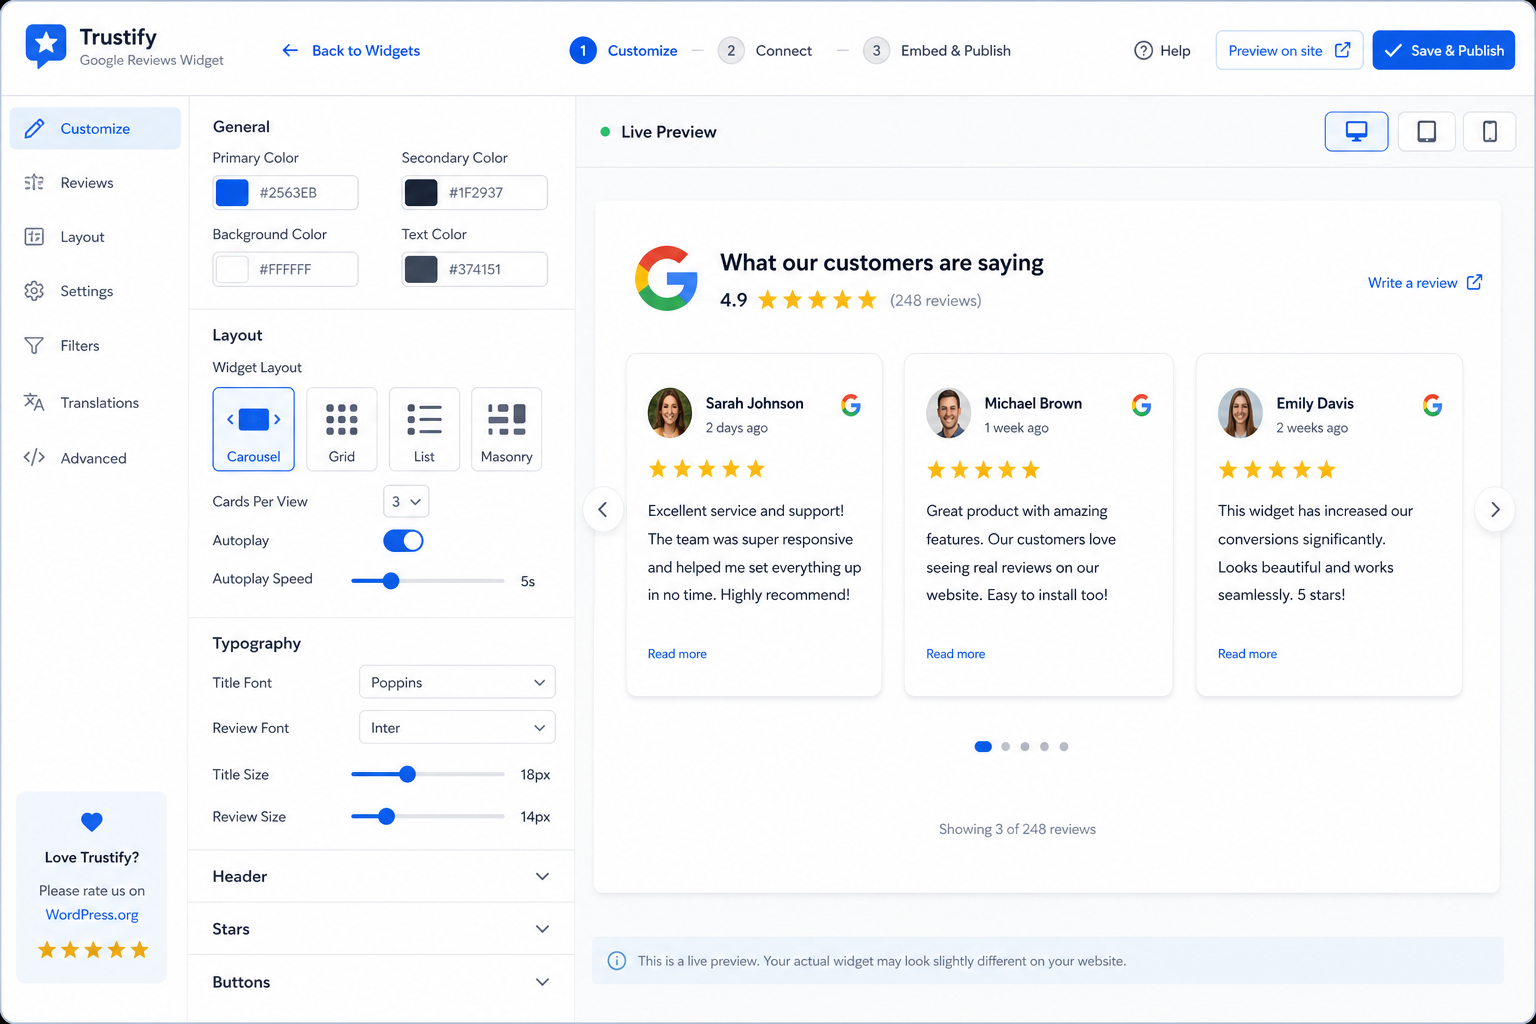Jump to second carousel pagination dot

(x=1006, y=747)
